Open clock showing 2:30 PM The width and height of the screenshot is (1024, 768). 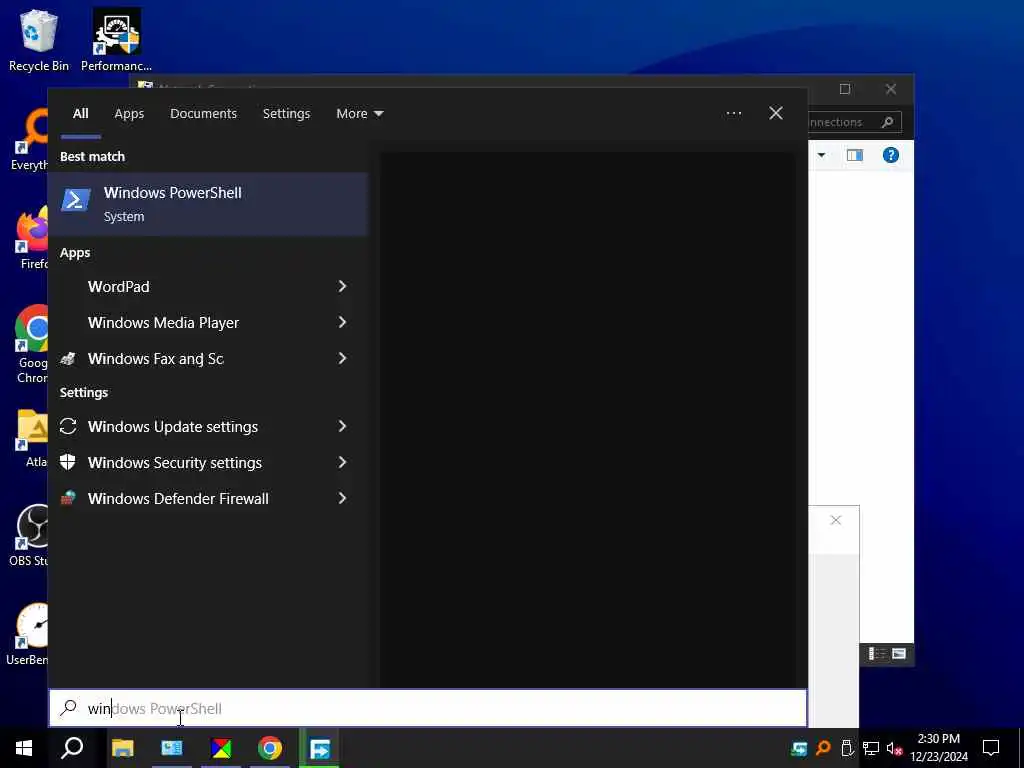[x=939, y=748]
